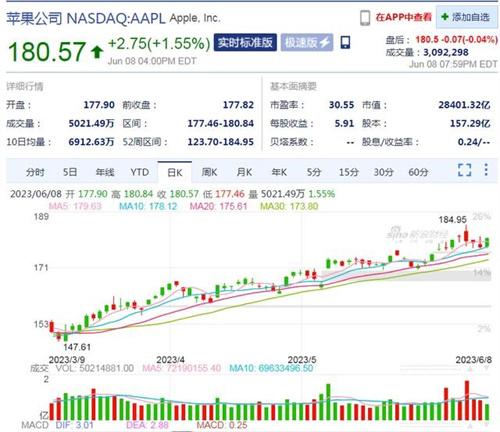Click the fullscreen chart expand icon
500x432 pixels.
[x=464, y=170]
